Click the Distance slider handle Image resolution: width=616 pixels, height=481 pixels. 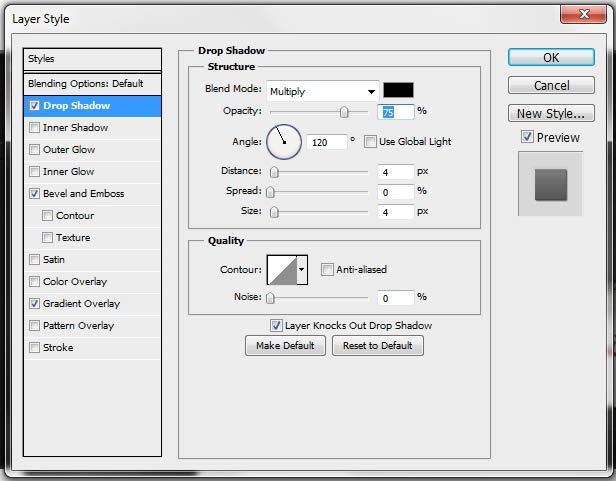tap(274, 172)
